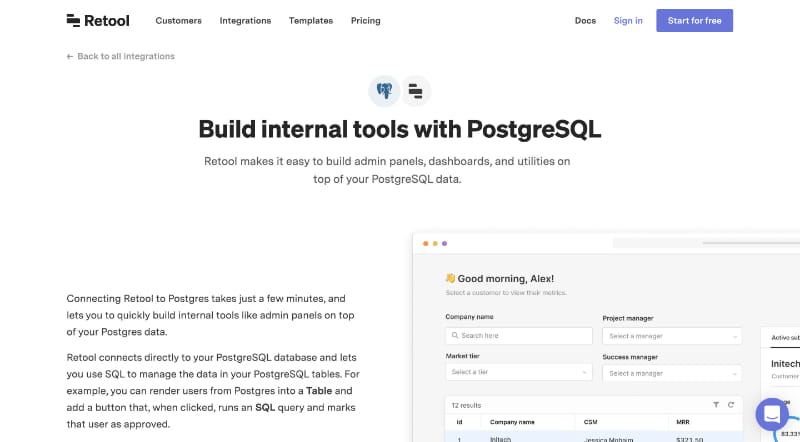The image size is (800, 442).
Task: Expand the Project manager dropdown
Action: click(672, 336)
